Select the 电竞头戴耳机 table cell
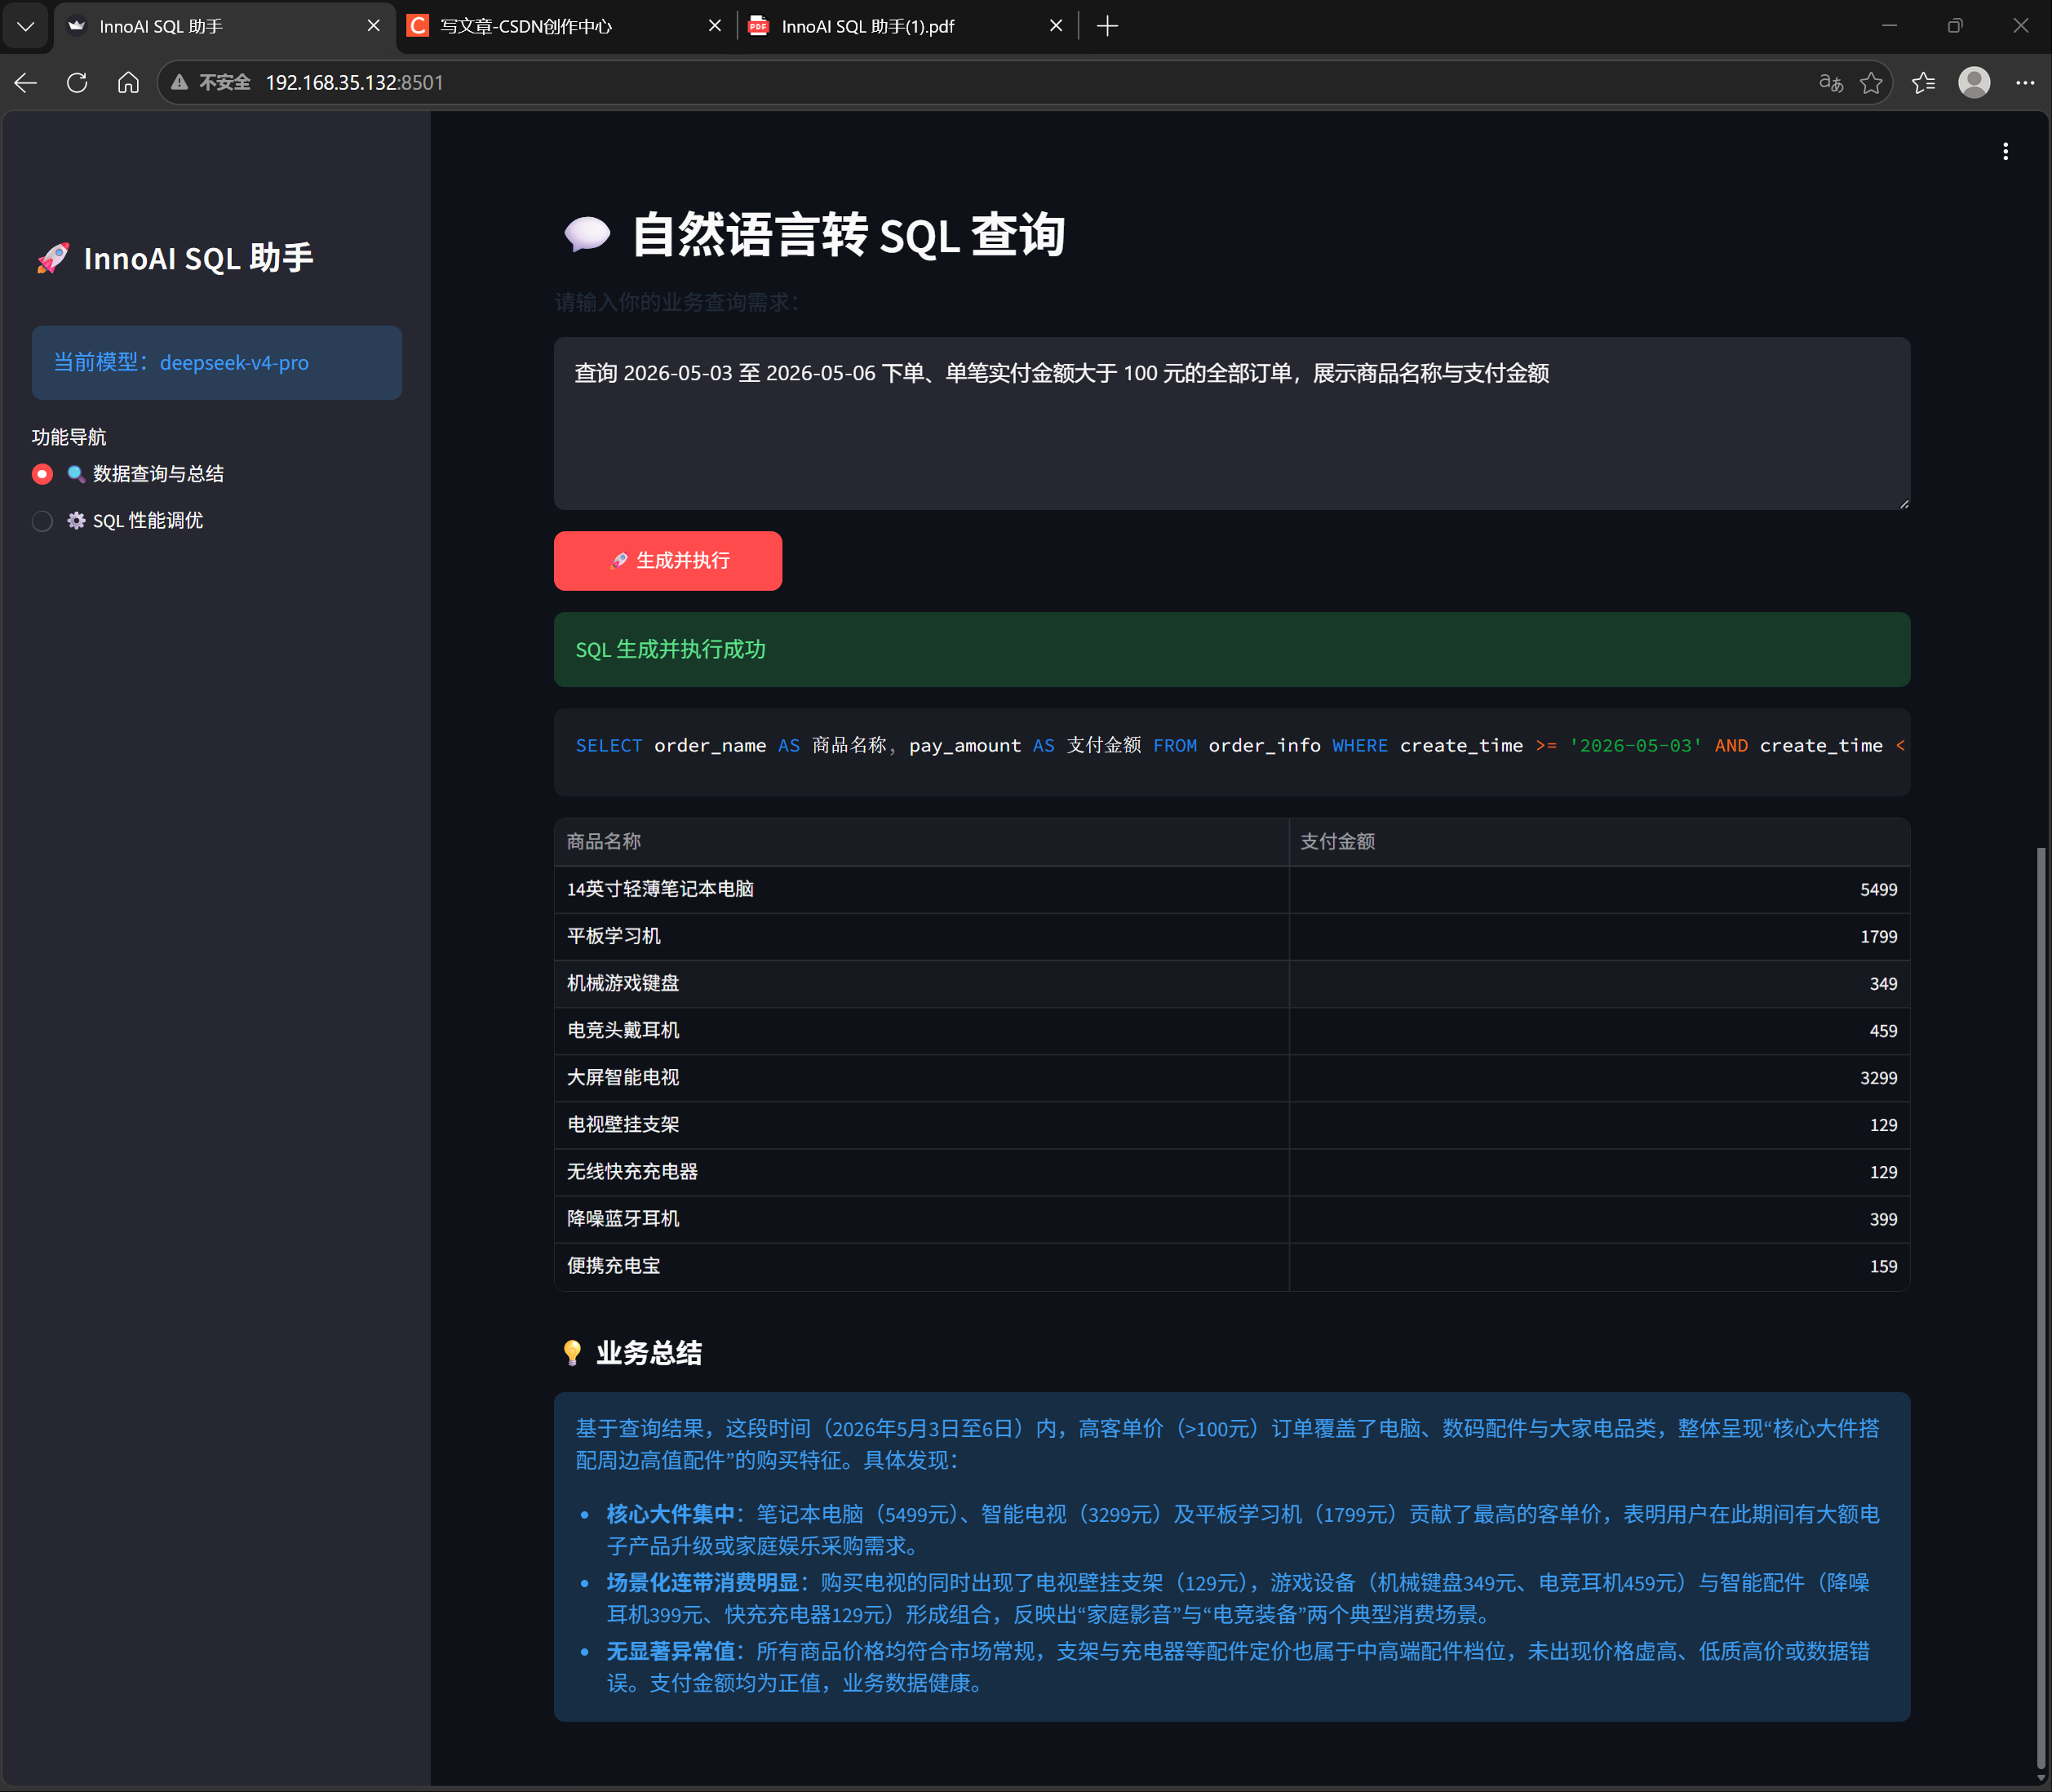The width and height of the screenshot is (2052, 1792). click(x=922, y=1030)
